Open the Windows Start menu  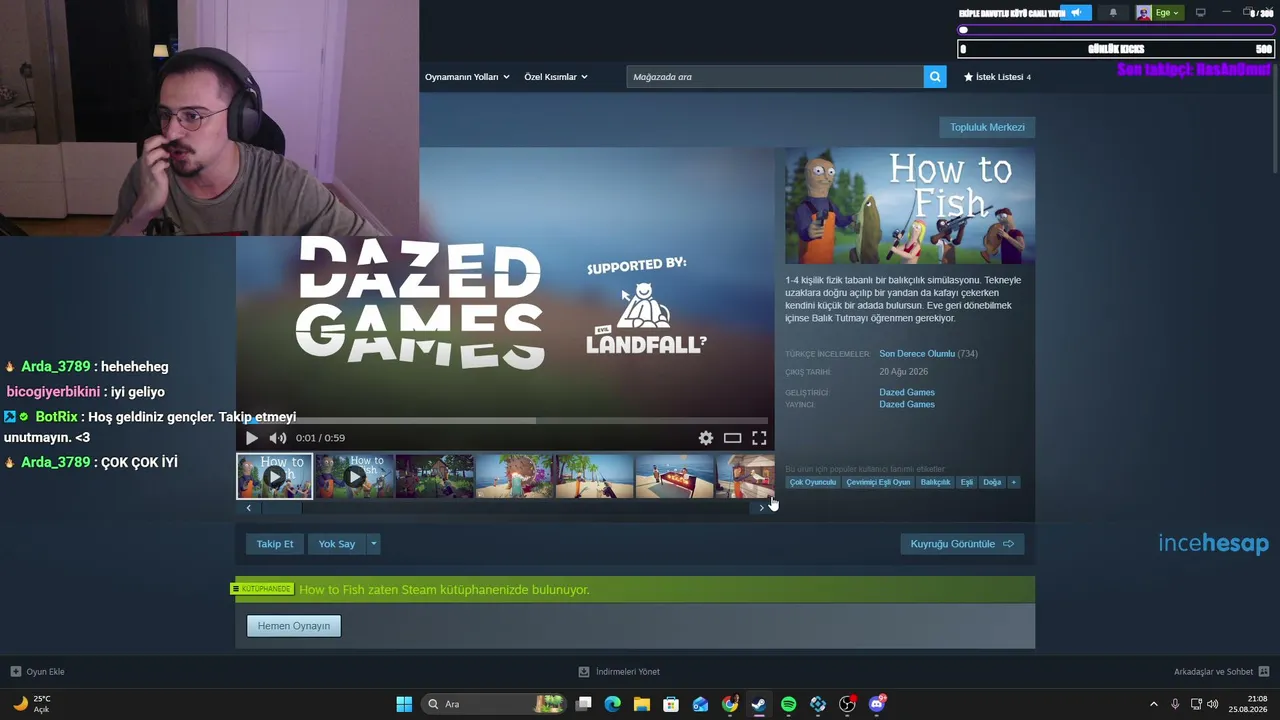(404, 704)
